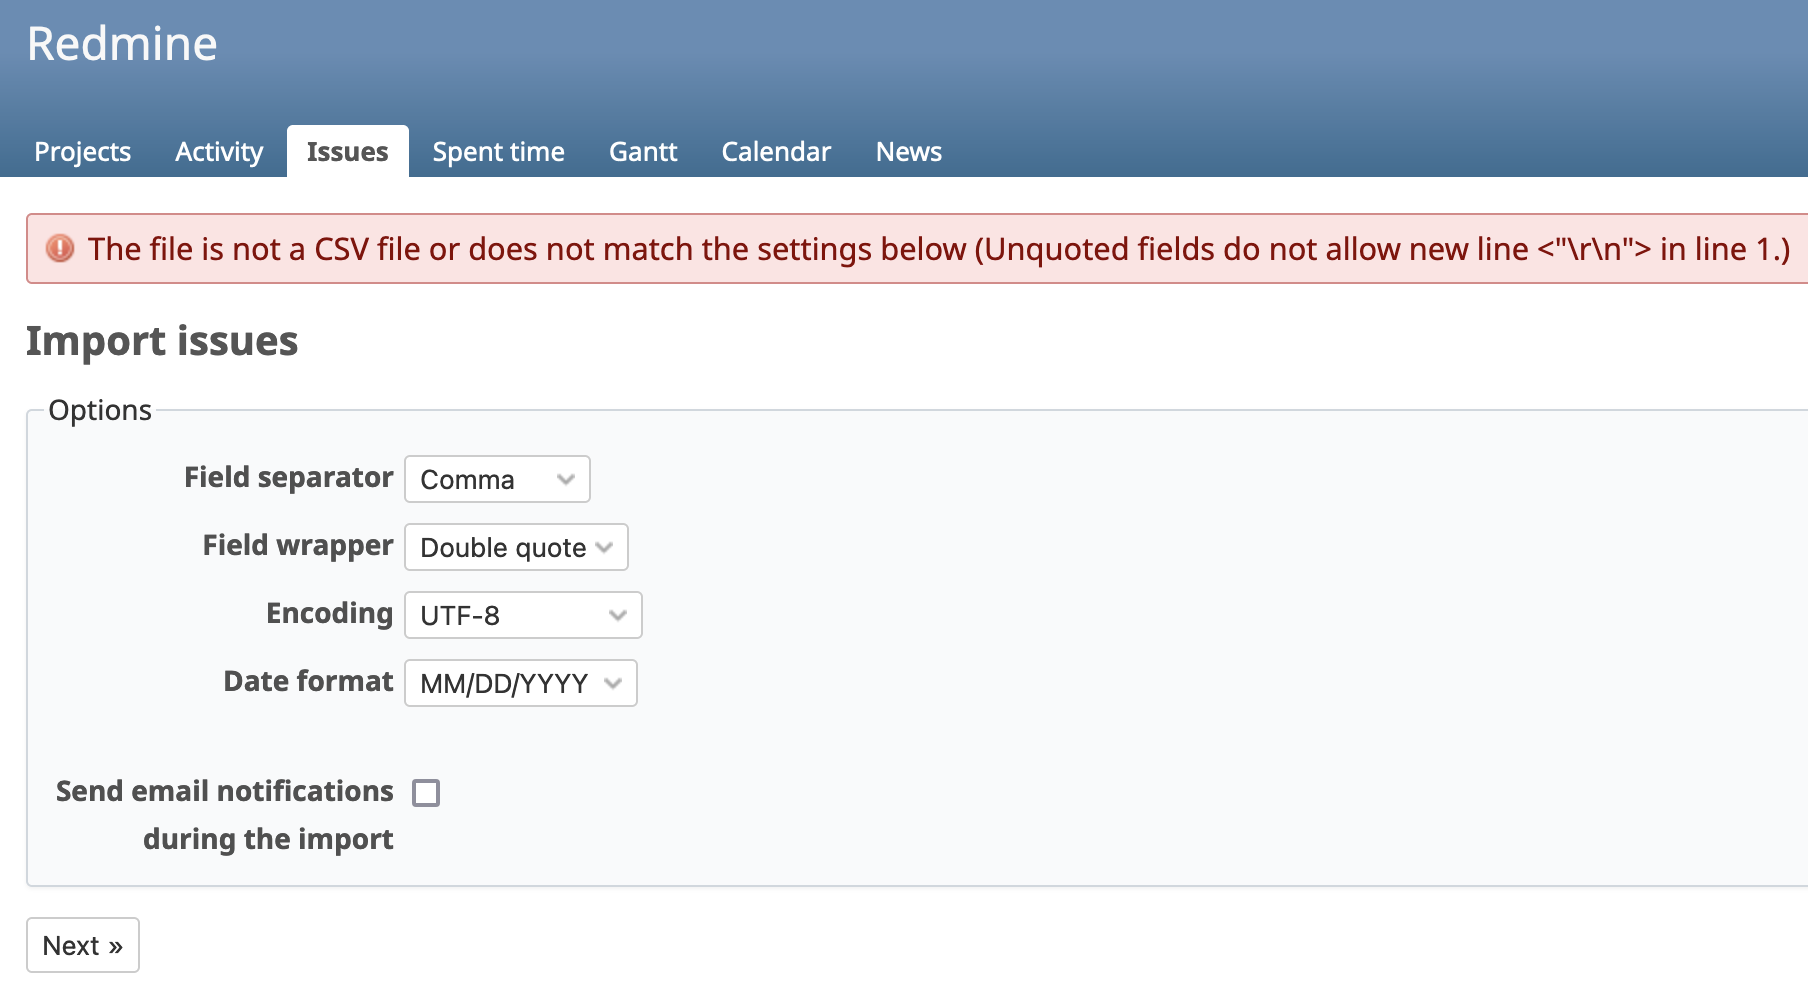Open the Field wrapper Double quote dropdown

click(x=516, y=547)
